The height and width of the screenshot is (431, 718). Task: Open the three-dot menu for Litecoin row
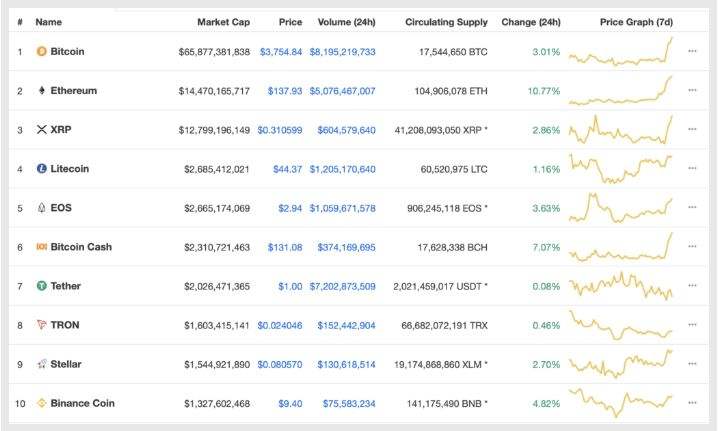coord(692,168)
